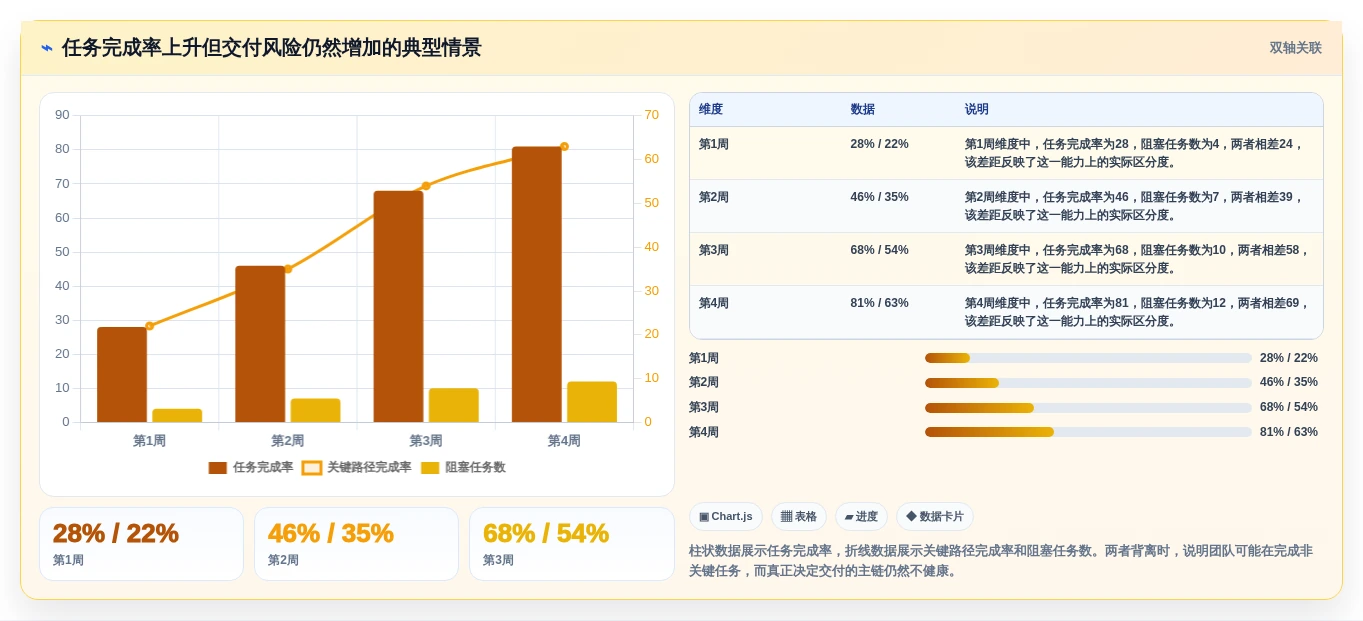Click the line chart point above 第4周
This screenshot has height=621, width=1363.
(564, 147)
